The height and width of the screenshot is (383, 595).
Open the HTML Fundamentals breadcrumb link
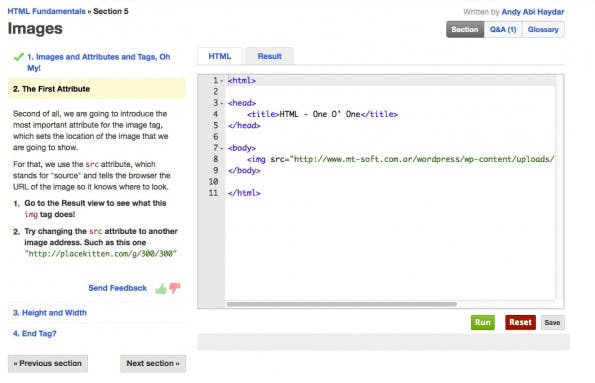pyautogui.click(x=47, y=11)
